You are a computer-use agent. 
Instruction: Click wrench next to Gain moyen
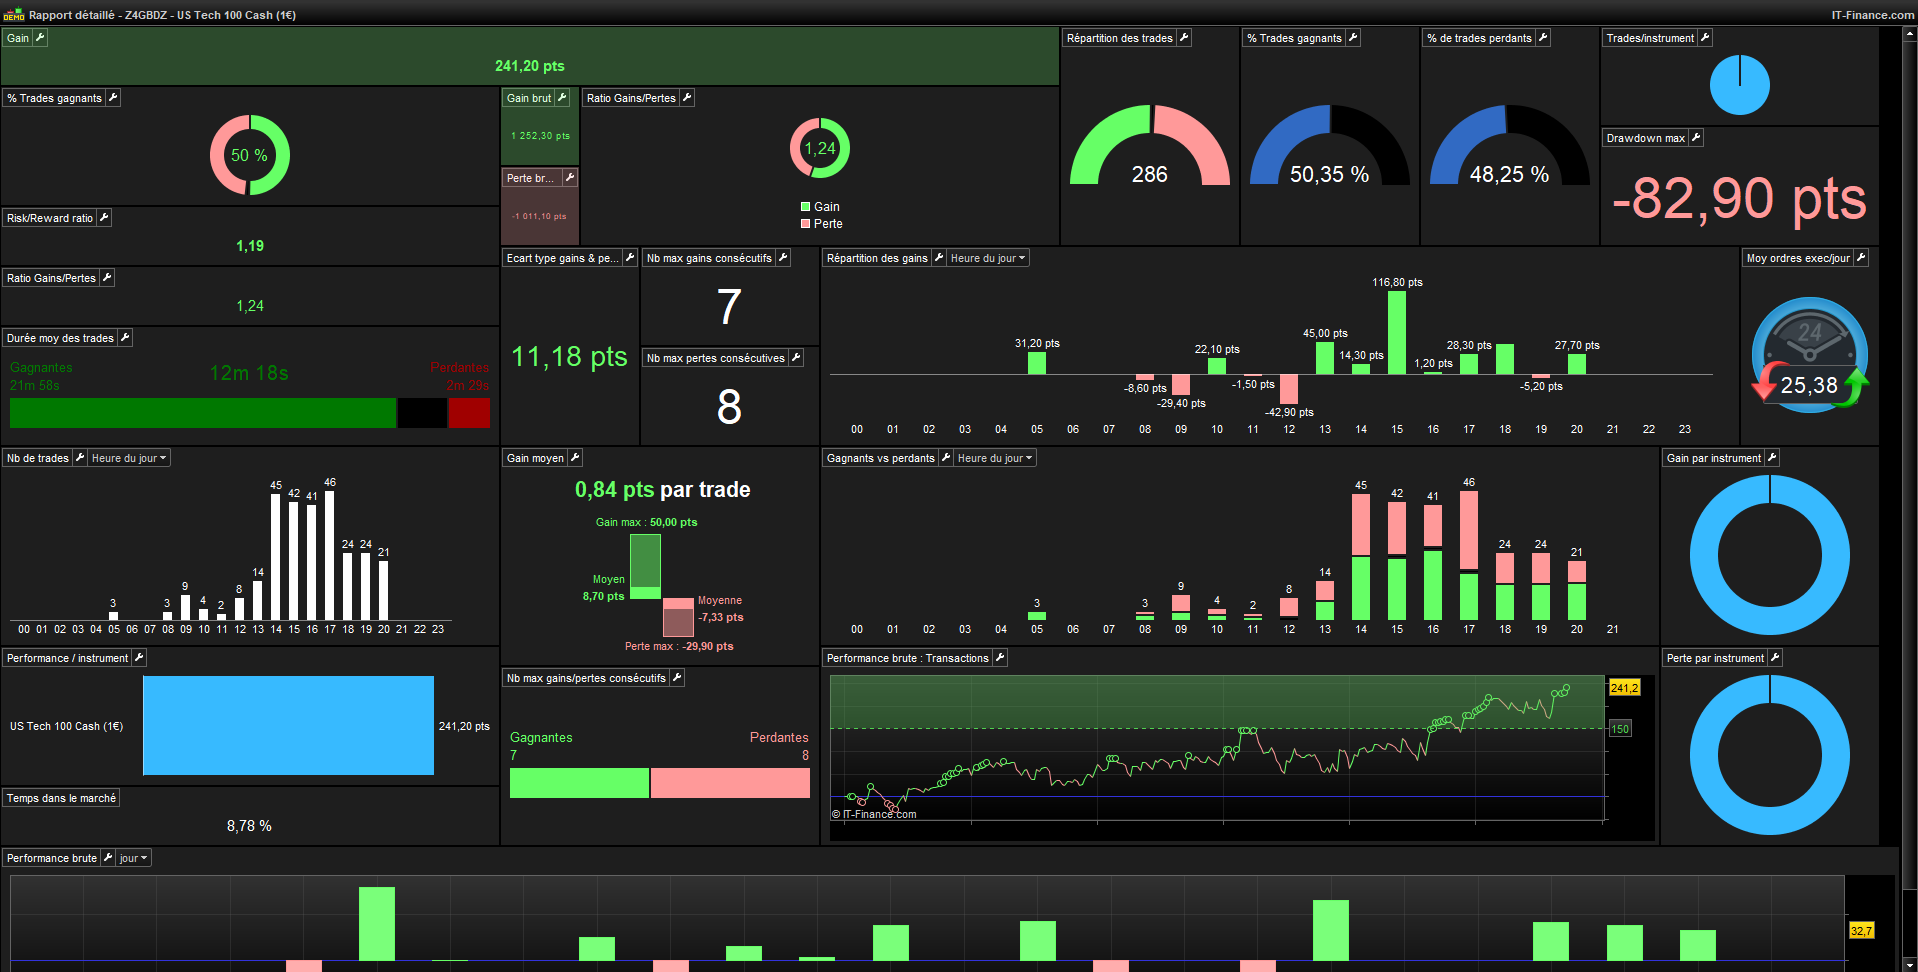575,458
